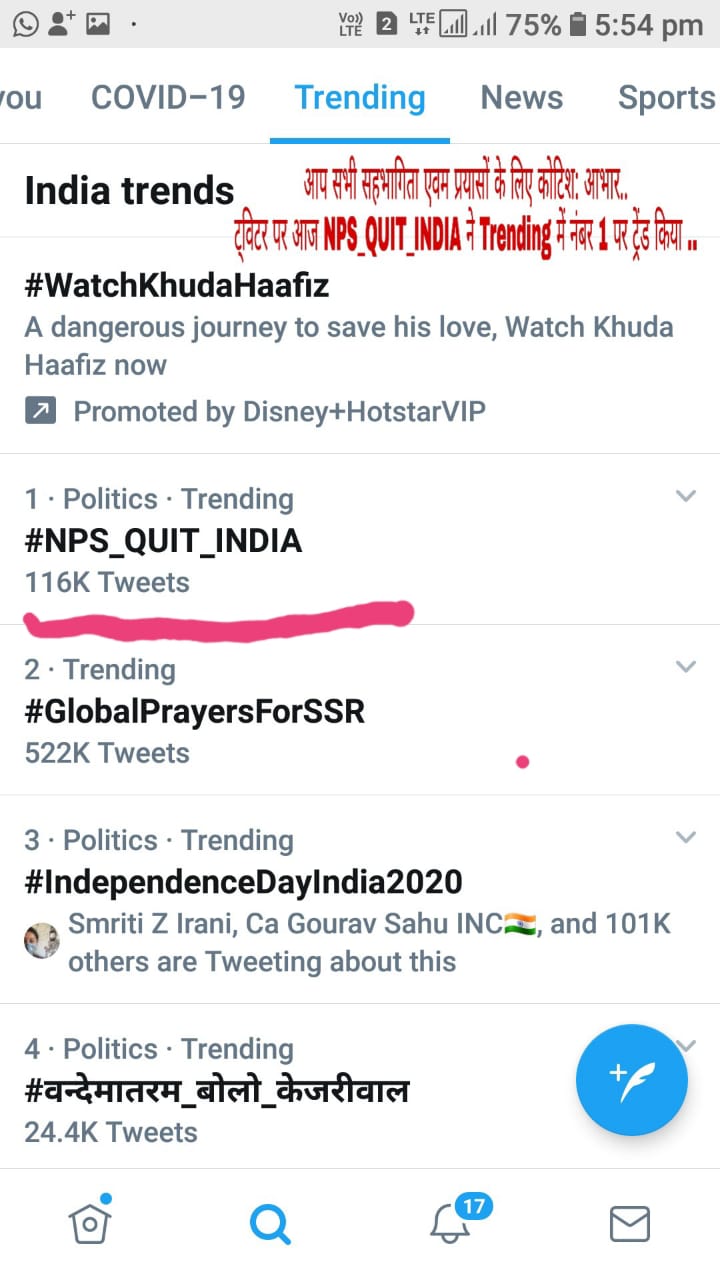The image size is (720, 1280).
Task: Switch to the COVID-19 tab
Action: point(168,98)
